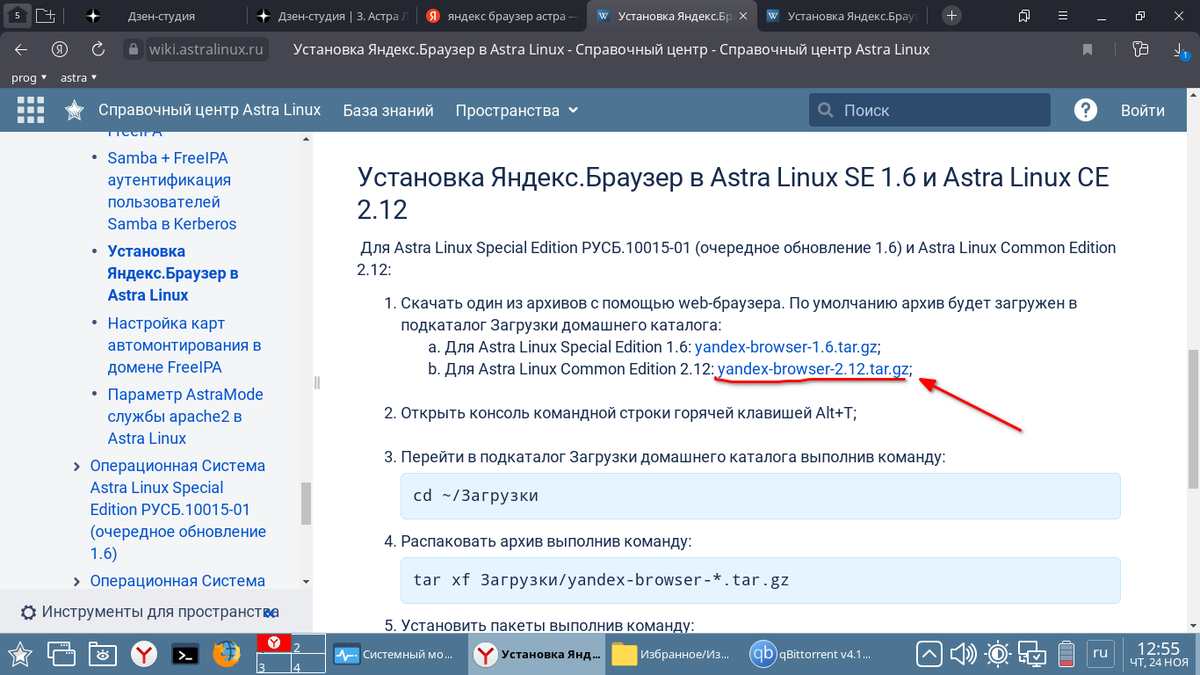Open volume control in system tray
Screen dimensions: 1200x675
point(963,654)
